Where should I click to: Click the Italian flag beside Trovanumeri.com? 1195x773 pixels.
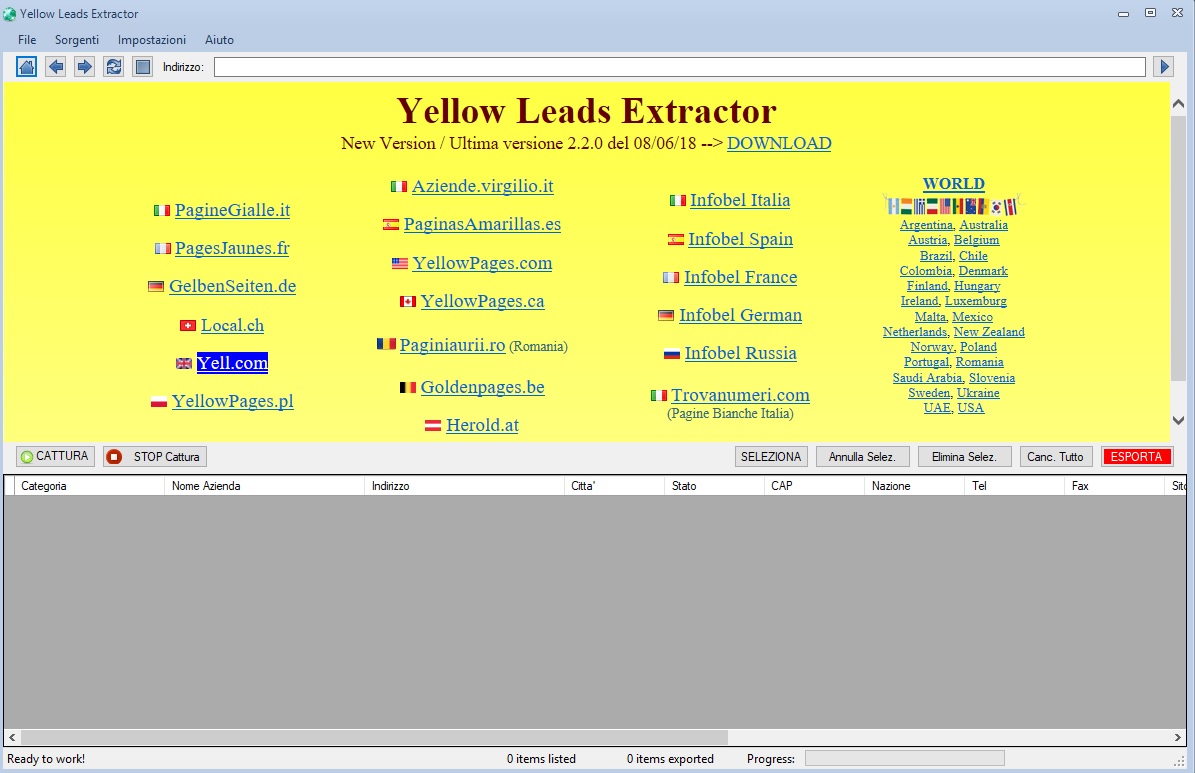click(659, 396)
